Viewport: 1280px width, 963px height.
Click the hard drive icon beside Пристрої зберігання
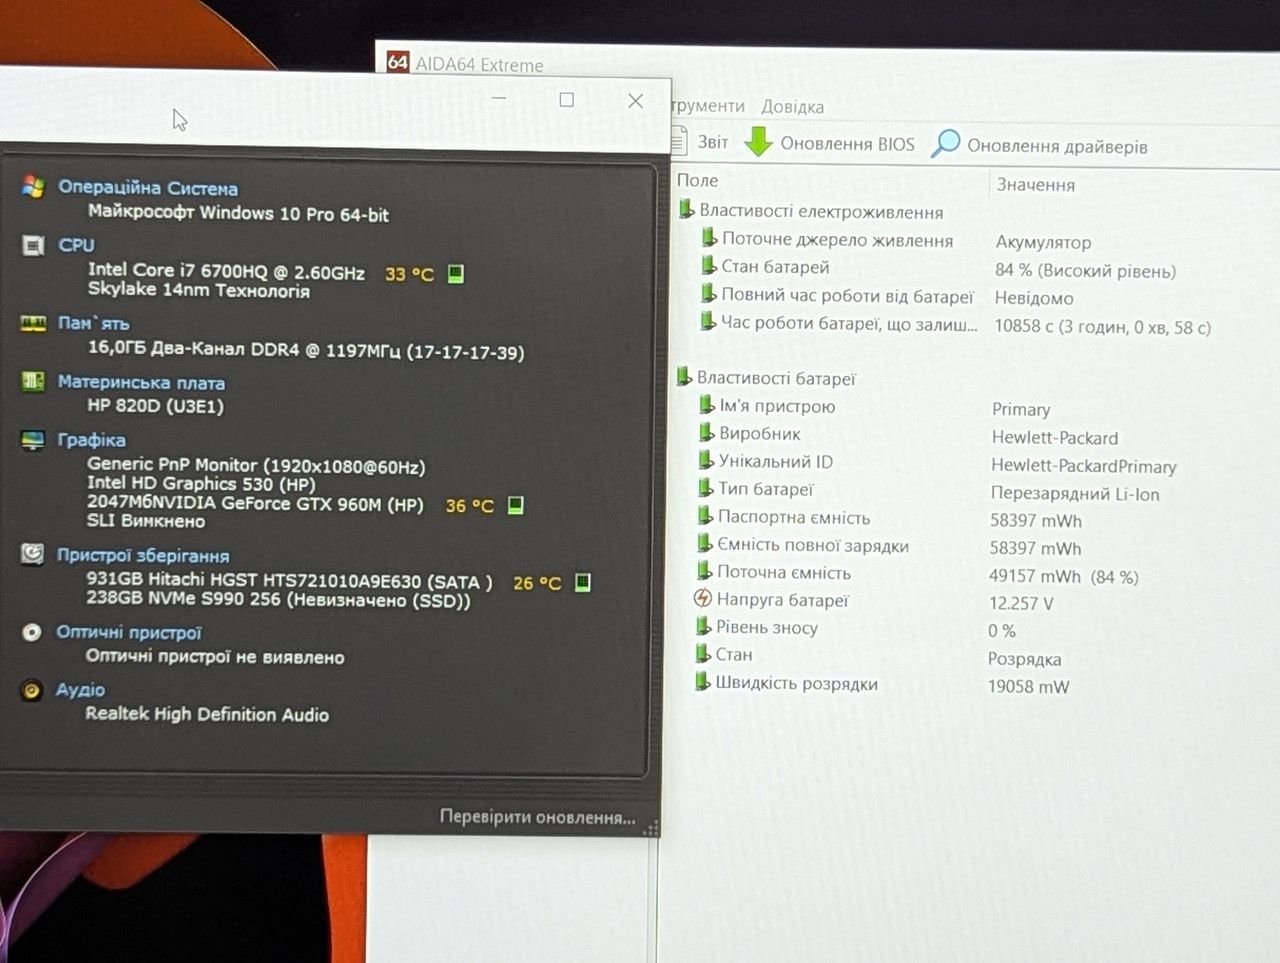(x=32, y=554)
